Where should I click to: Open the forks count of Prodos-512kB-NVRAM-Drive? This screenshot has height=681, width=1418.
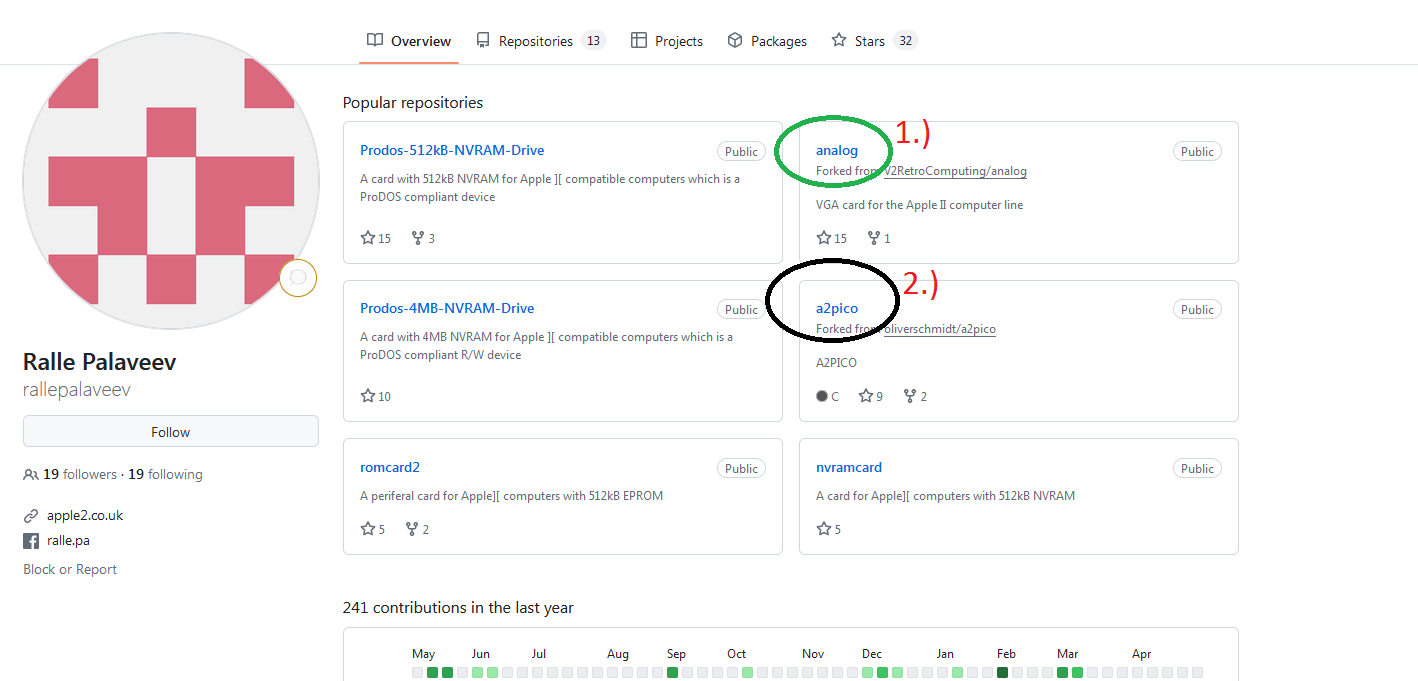pos(423,238)
